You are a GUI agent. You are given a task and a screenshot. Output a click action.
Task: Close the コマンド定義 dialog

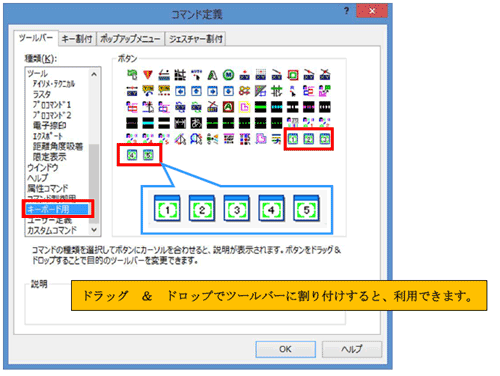tap(372, 11)
